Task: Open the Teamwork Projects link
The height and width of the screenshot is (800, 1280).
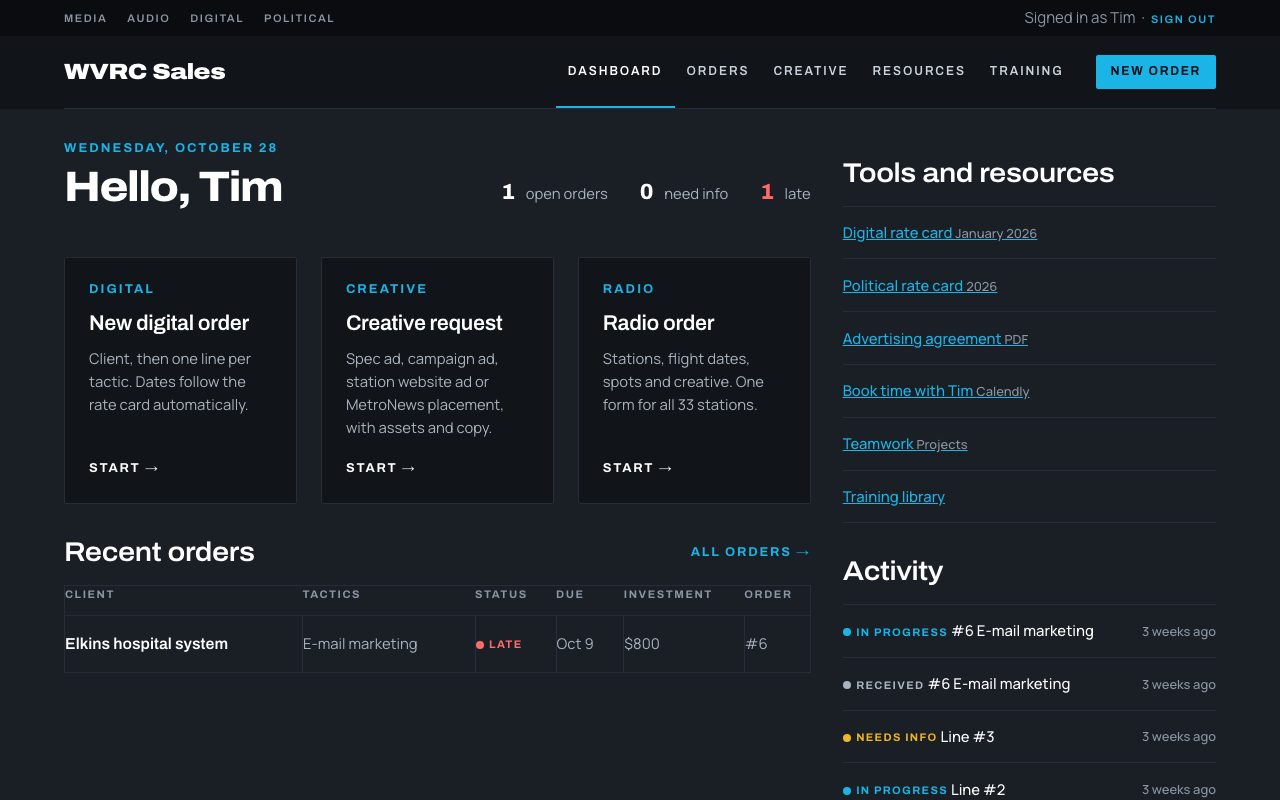Action: coord(905,444)
